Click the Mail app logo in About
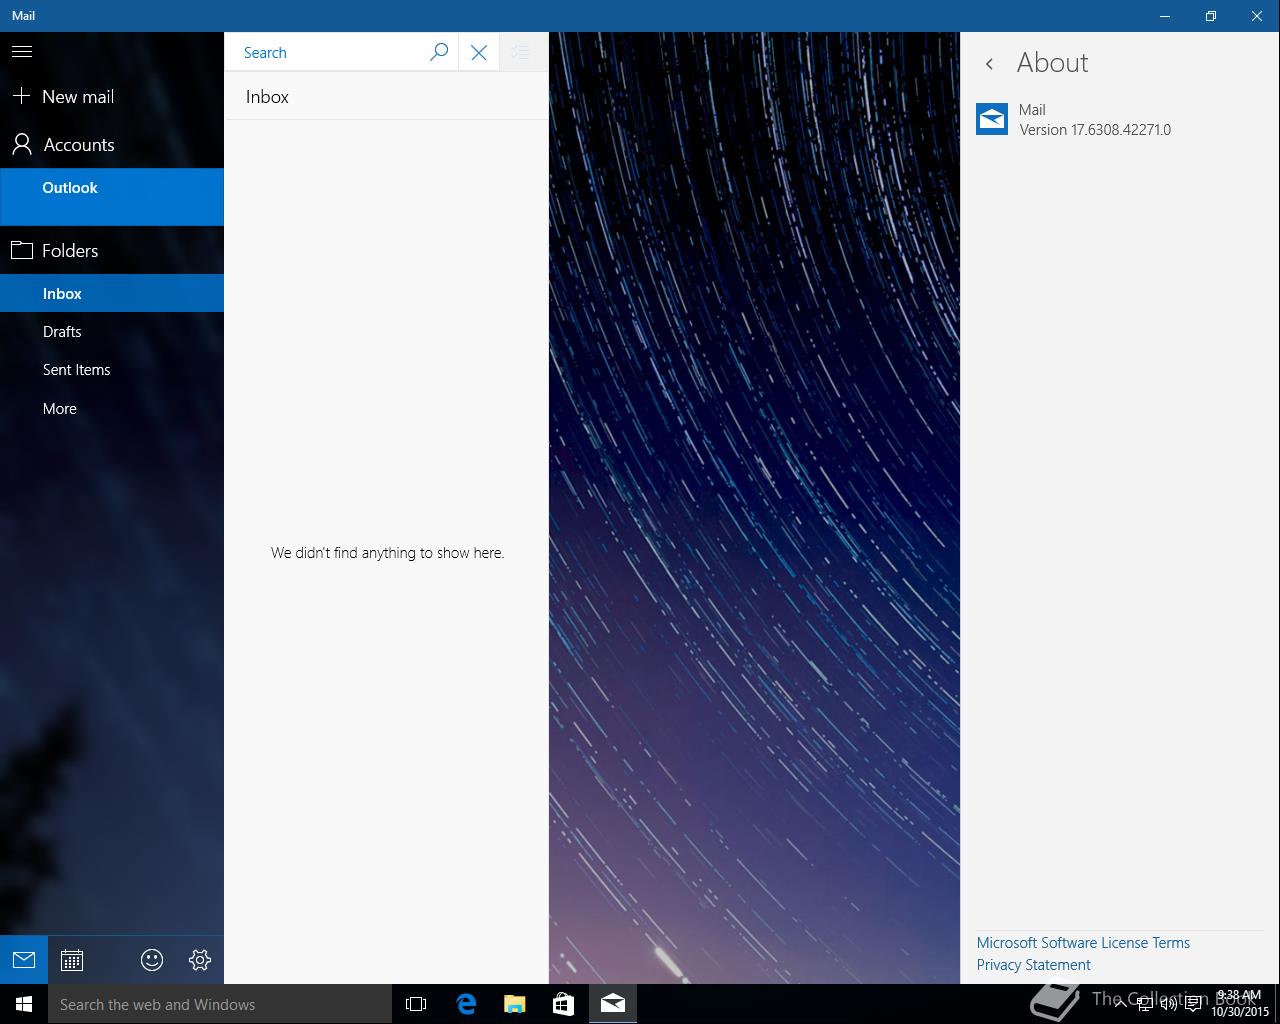Image resolution: width=1280 pixels, height=1024 pixels. (x=992, y=118)
